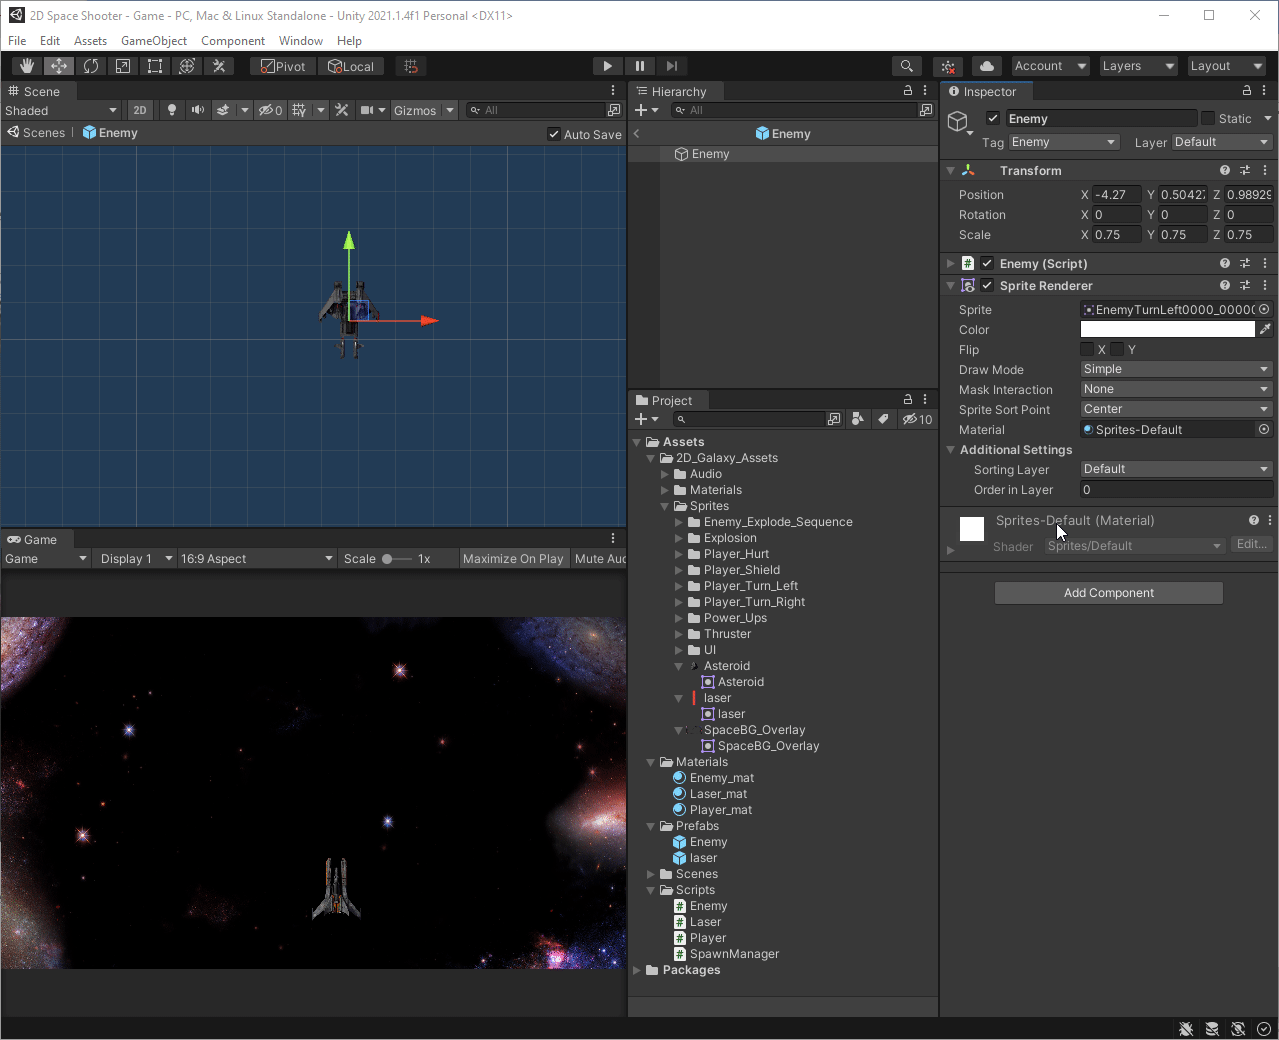
Task: Select the Hand tool in toolbar
Action: click(x=27, y=66)
